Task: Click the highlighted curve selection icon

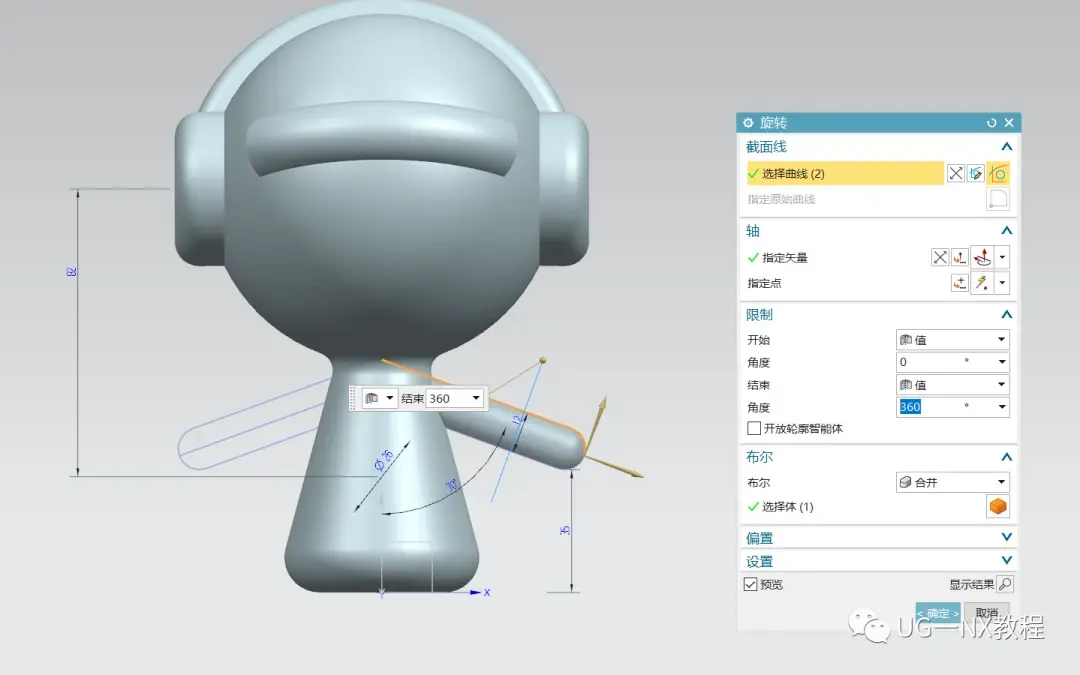Action: point(998,174)
